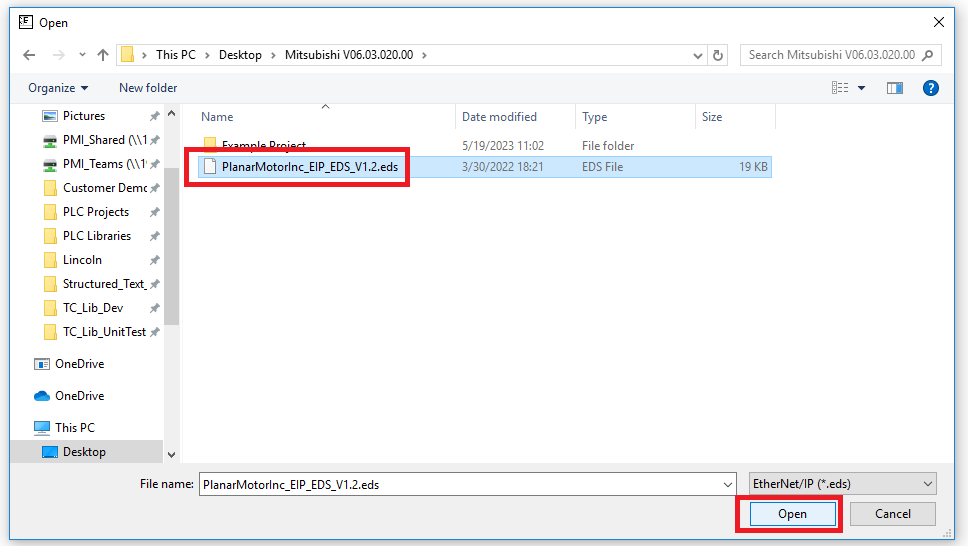Open the File name history dropdown arrow
The height and width of the screenshot is (546, 968).
(x=727, y=484)
